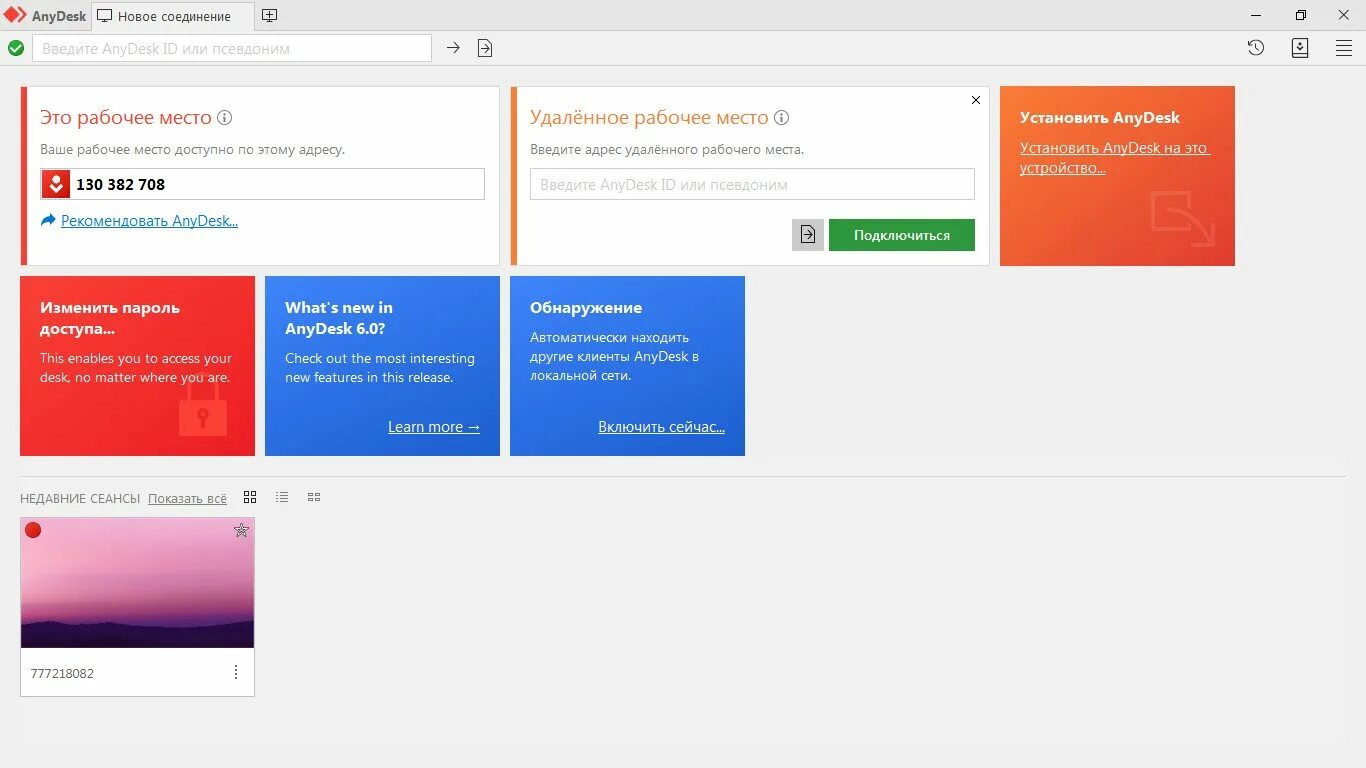This screenshot has height=768, width=1366.
Task: Toggle favorite star on recent session 777218082
Action: click(x=241, y=531)
